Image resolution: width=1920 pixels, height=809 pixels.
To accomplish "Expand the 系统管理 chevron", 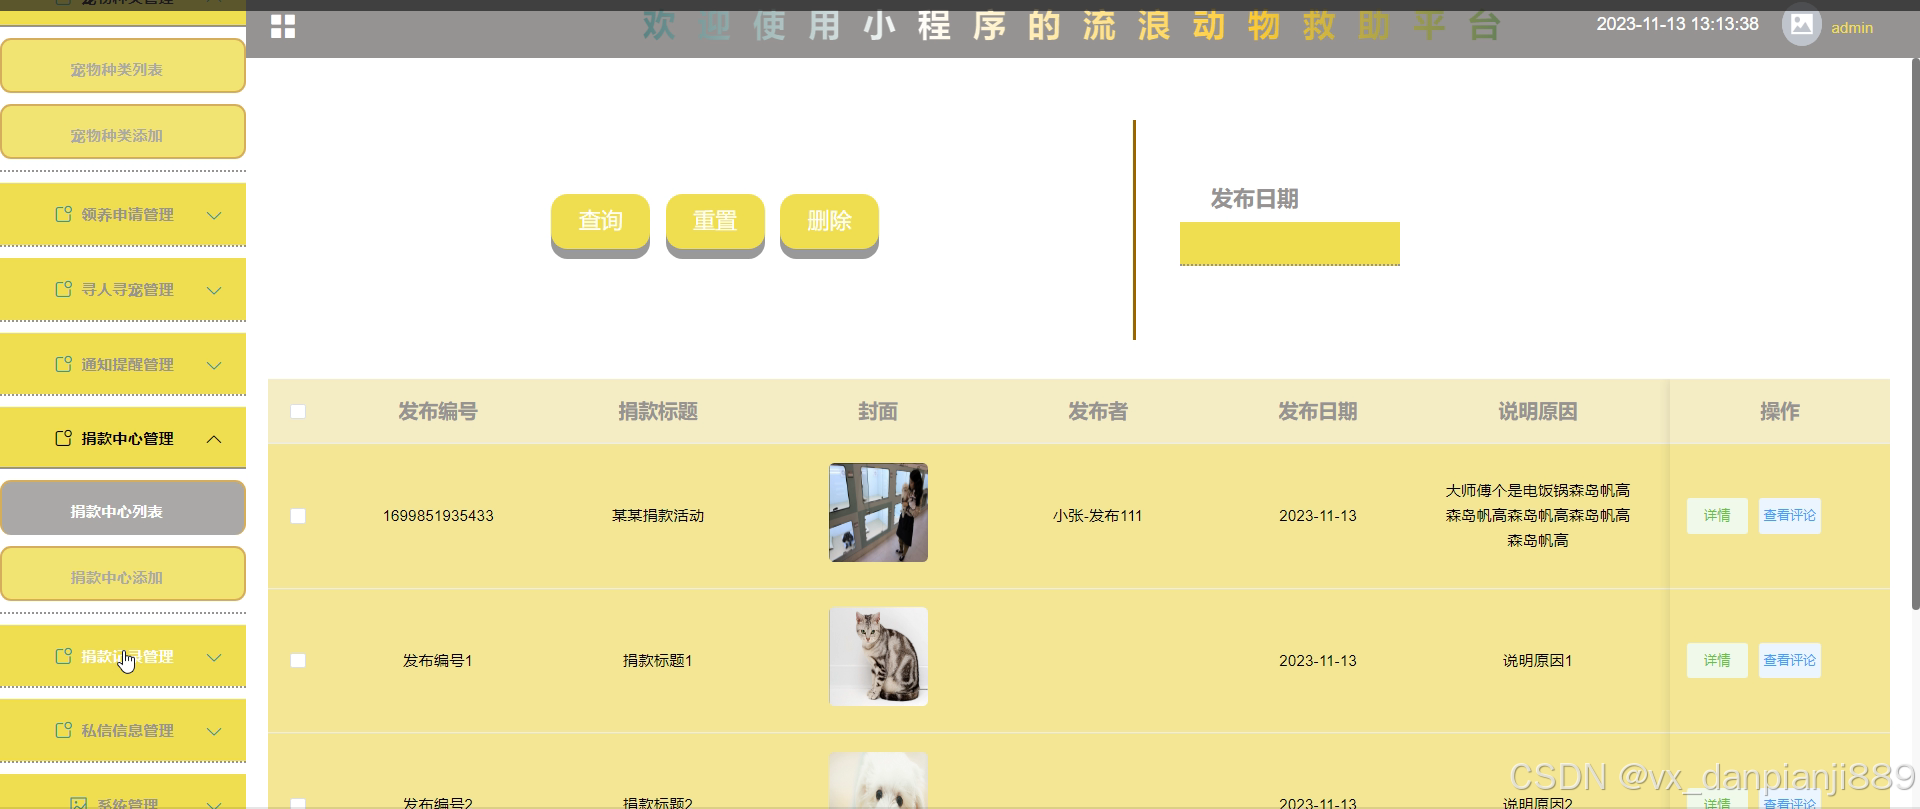I will coord(214,803).
